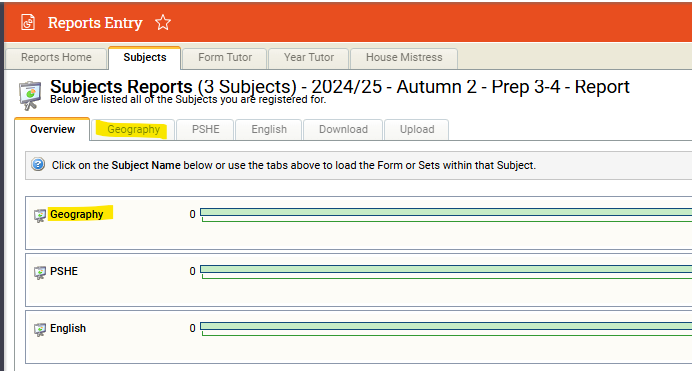This screenshot has width=692, height=371.
Task: Open the Download sub-tab
Action: (x=343, y=130)
